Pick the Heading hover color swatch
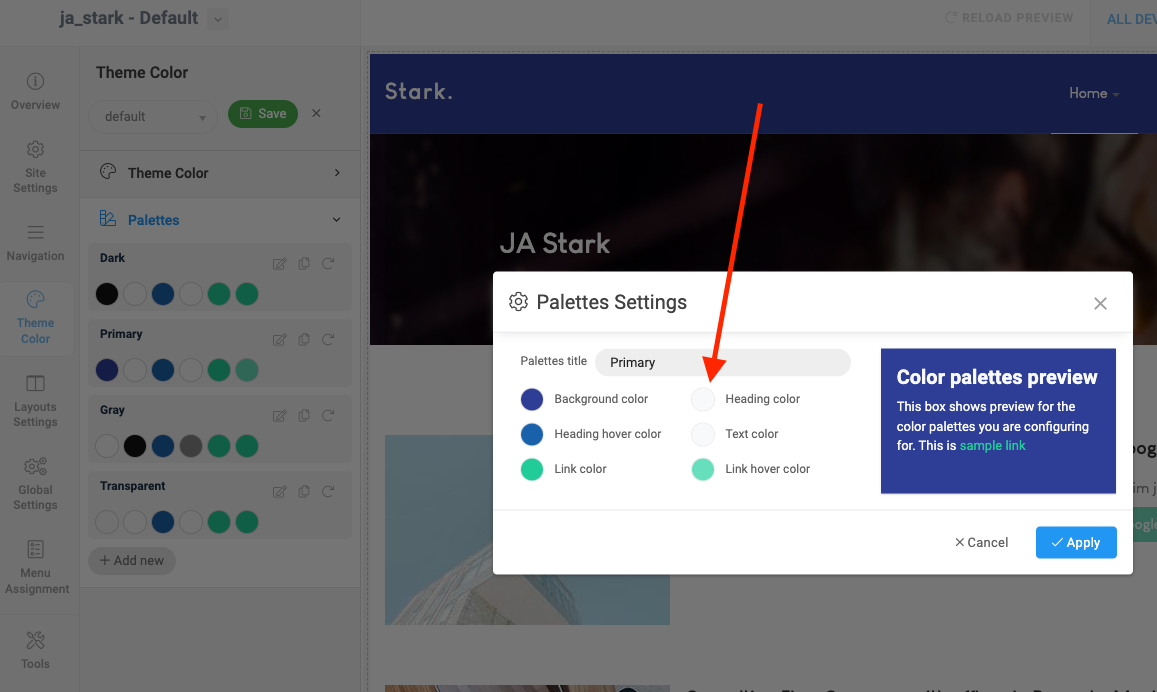Image resolution: width=1157 pixels, height=692 pixels. point(532,434)
